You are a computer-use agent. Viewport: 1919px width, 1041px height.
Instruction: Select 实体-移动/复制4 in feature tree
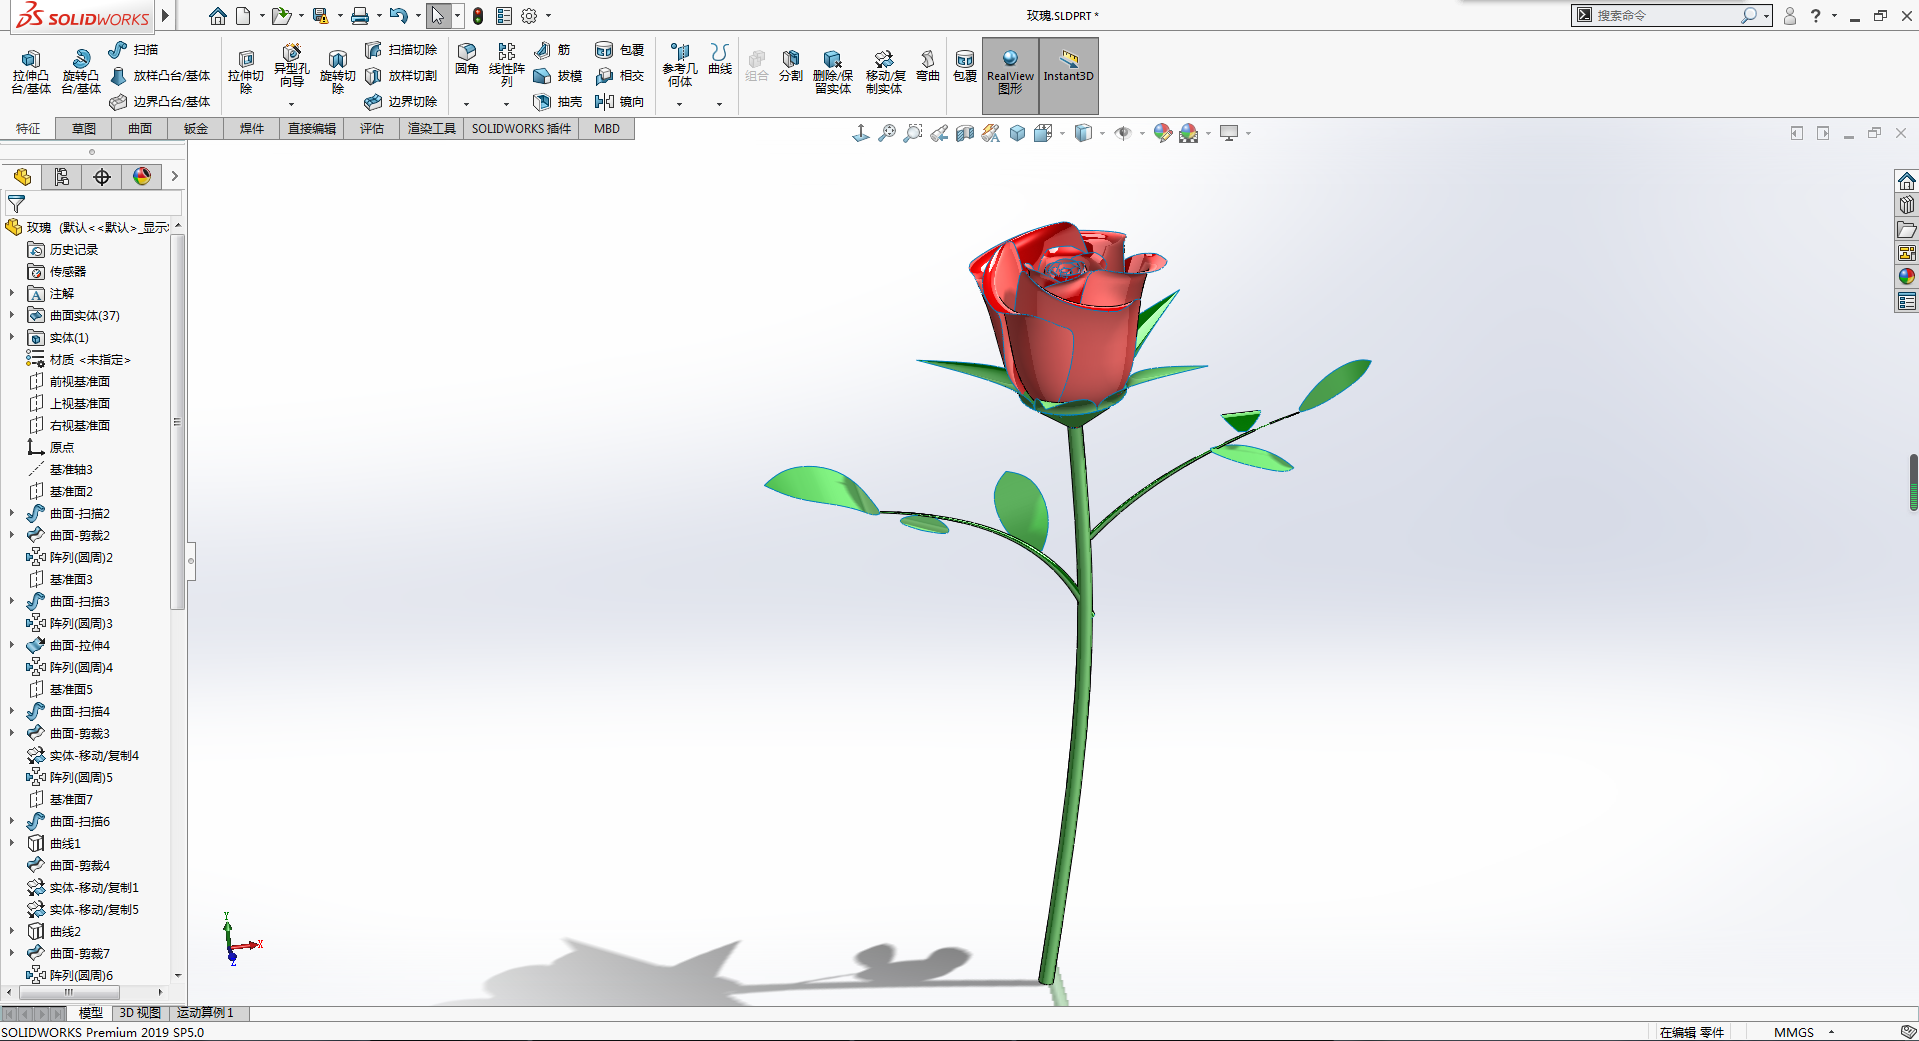[x=83, y=756]
